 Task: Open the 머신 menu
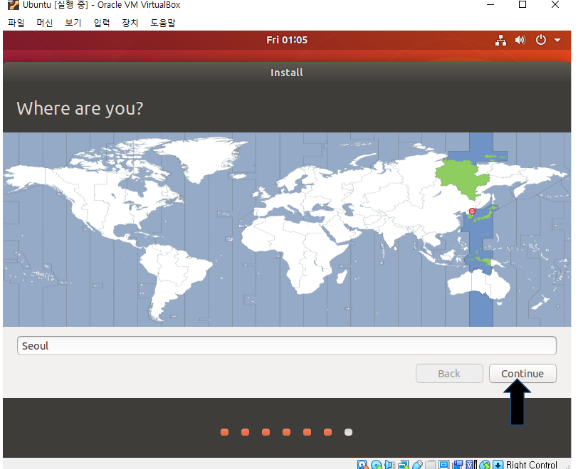coord(45,23)
